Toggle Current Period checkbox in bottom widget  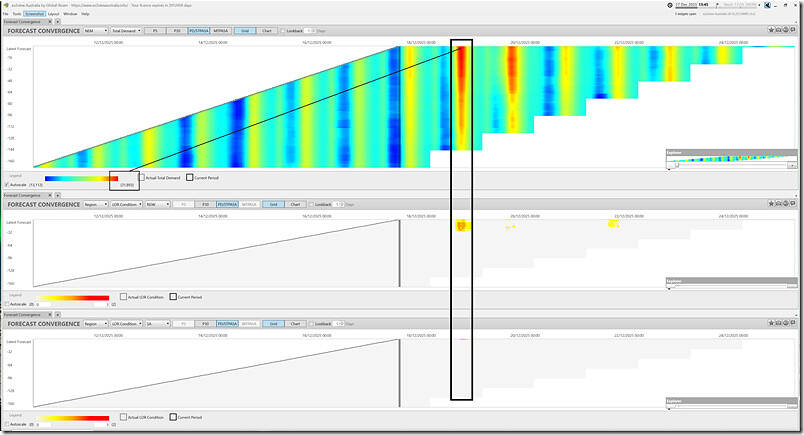pos(173,417)
